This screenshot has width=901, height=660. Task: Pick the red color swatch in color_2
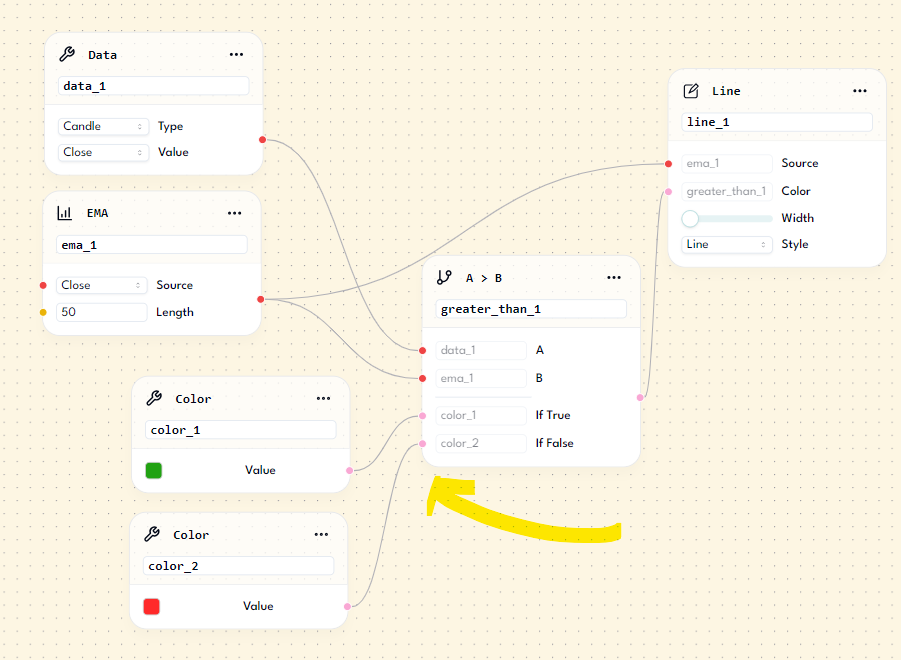tap(152, 606)
